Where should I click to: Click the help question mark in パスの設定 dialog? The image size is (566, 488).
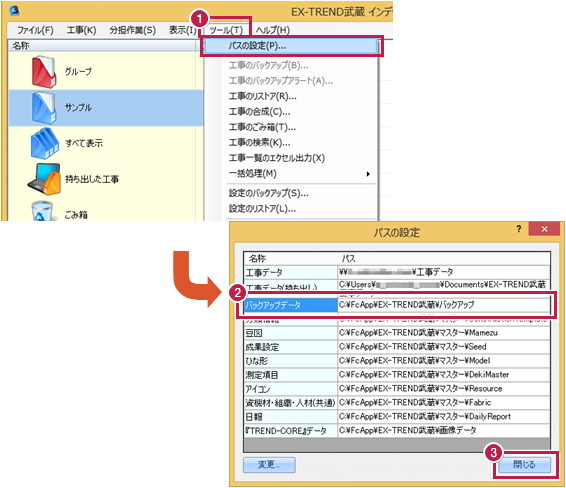[x=519, y=229]
